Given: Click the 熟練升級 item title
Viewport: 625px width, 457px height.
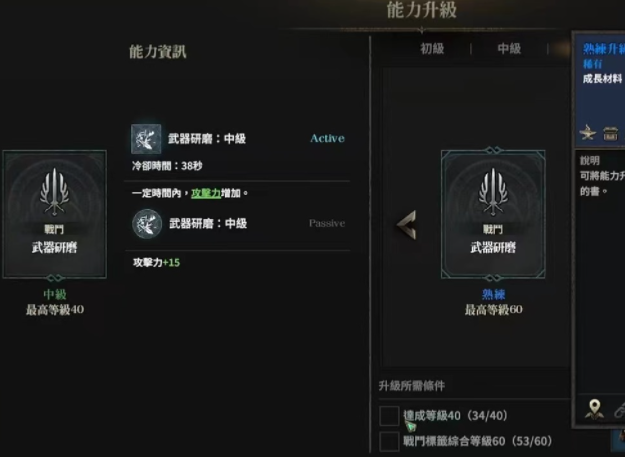Looking at the screenshot, I should point(604,49).
